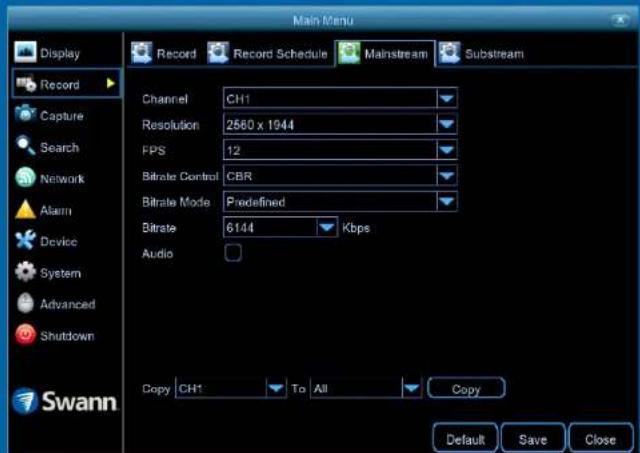Click the Default button
Screen dimensions: 640x453
(x=465, y=439)
